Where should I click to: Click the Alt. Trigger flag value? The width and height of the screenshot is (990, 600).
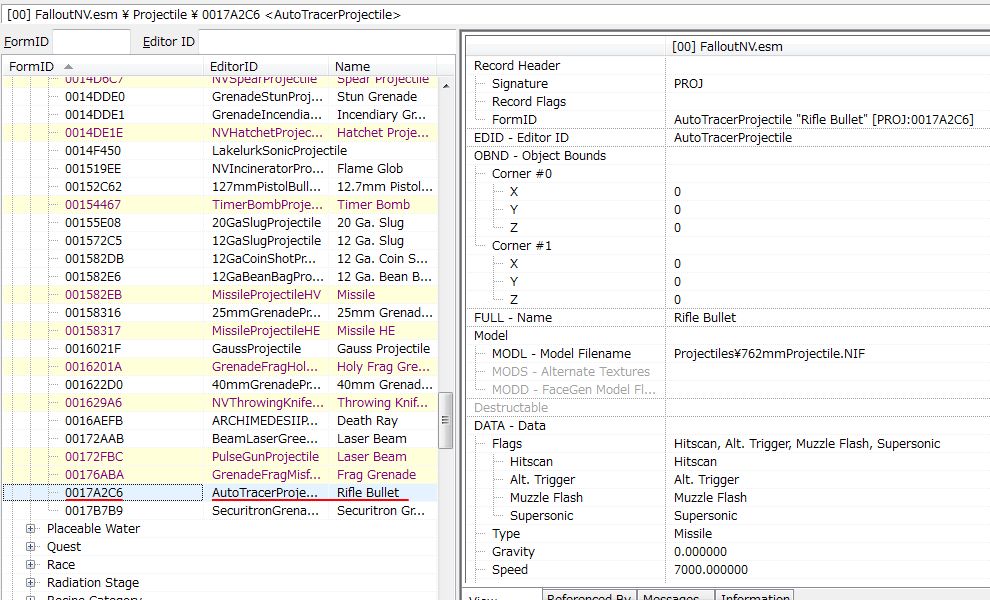coord(706,479)
